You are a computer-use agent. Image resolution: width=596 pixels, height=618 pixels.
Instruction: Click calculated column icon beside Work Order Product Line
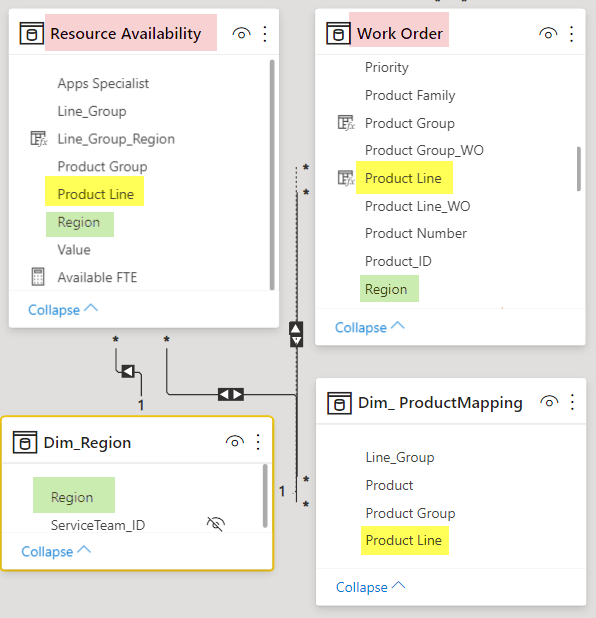[346, 178]
